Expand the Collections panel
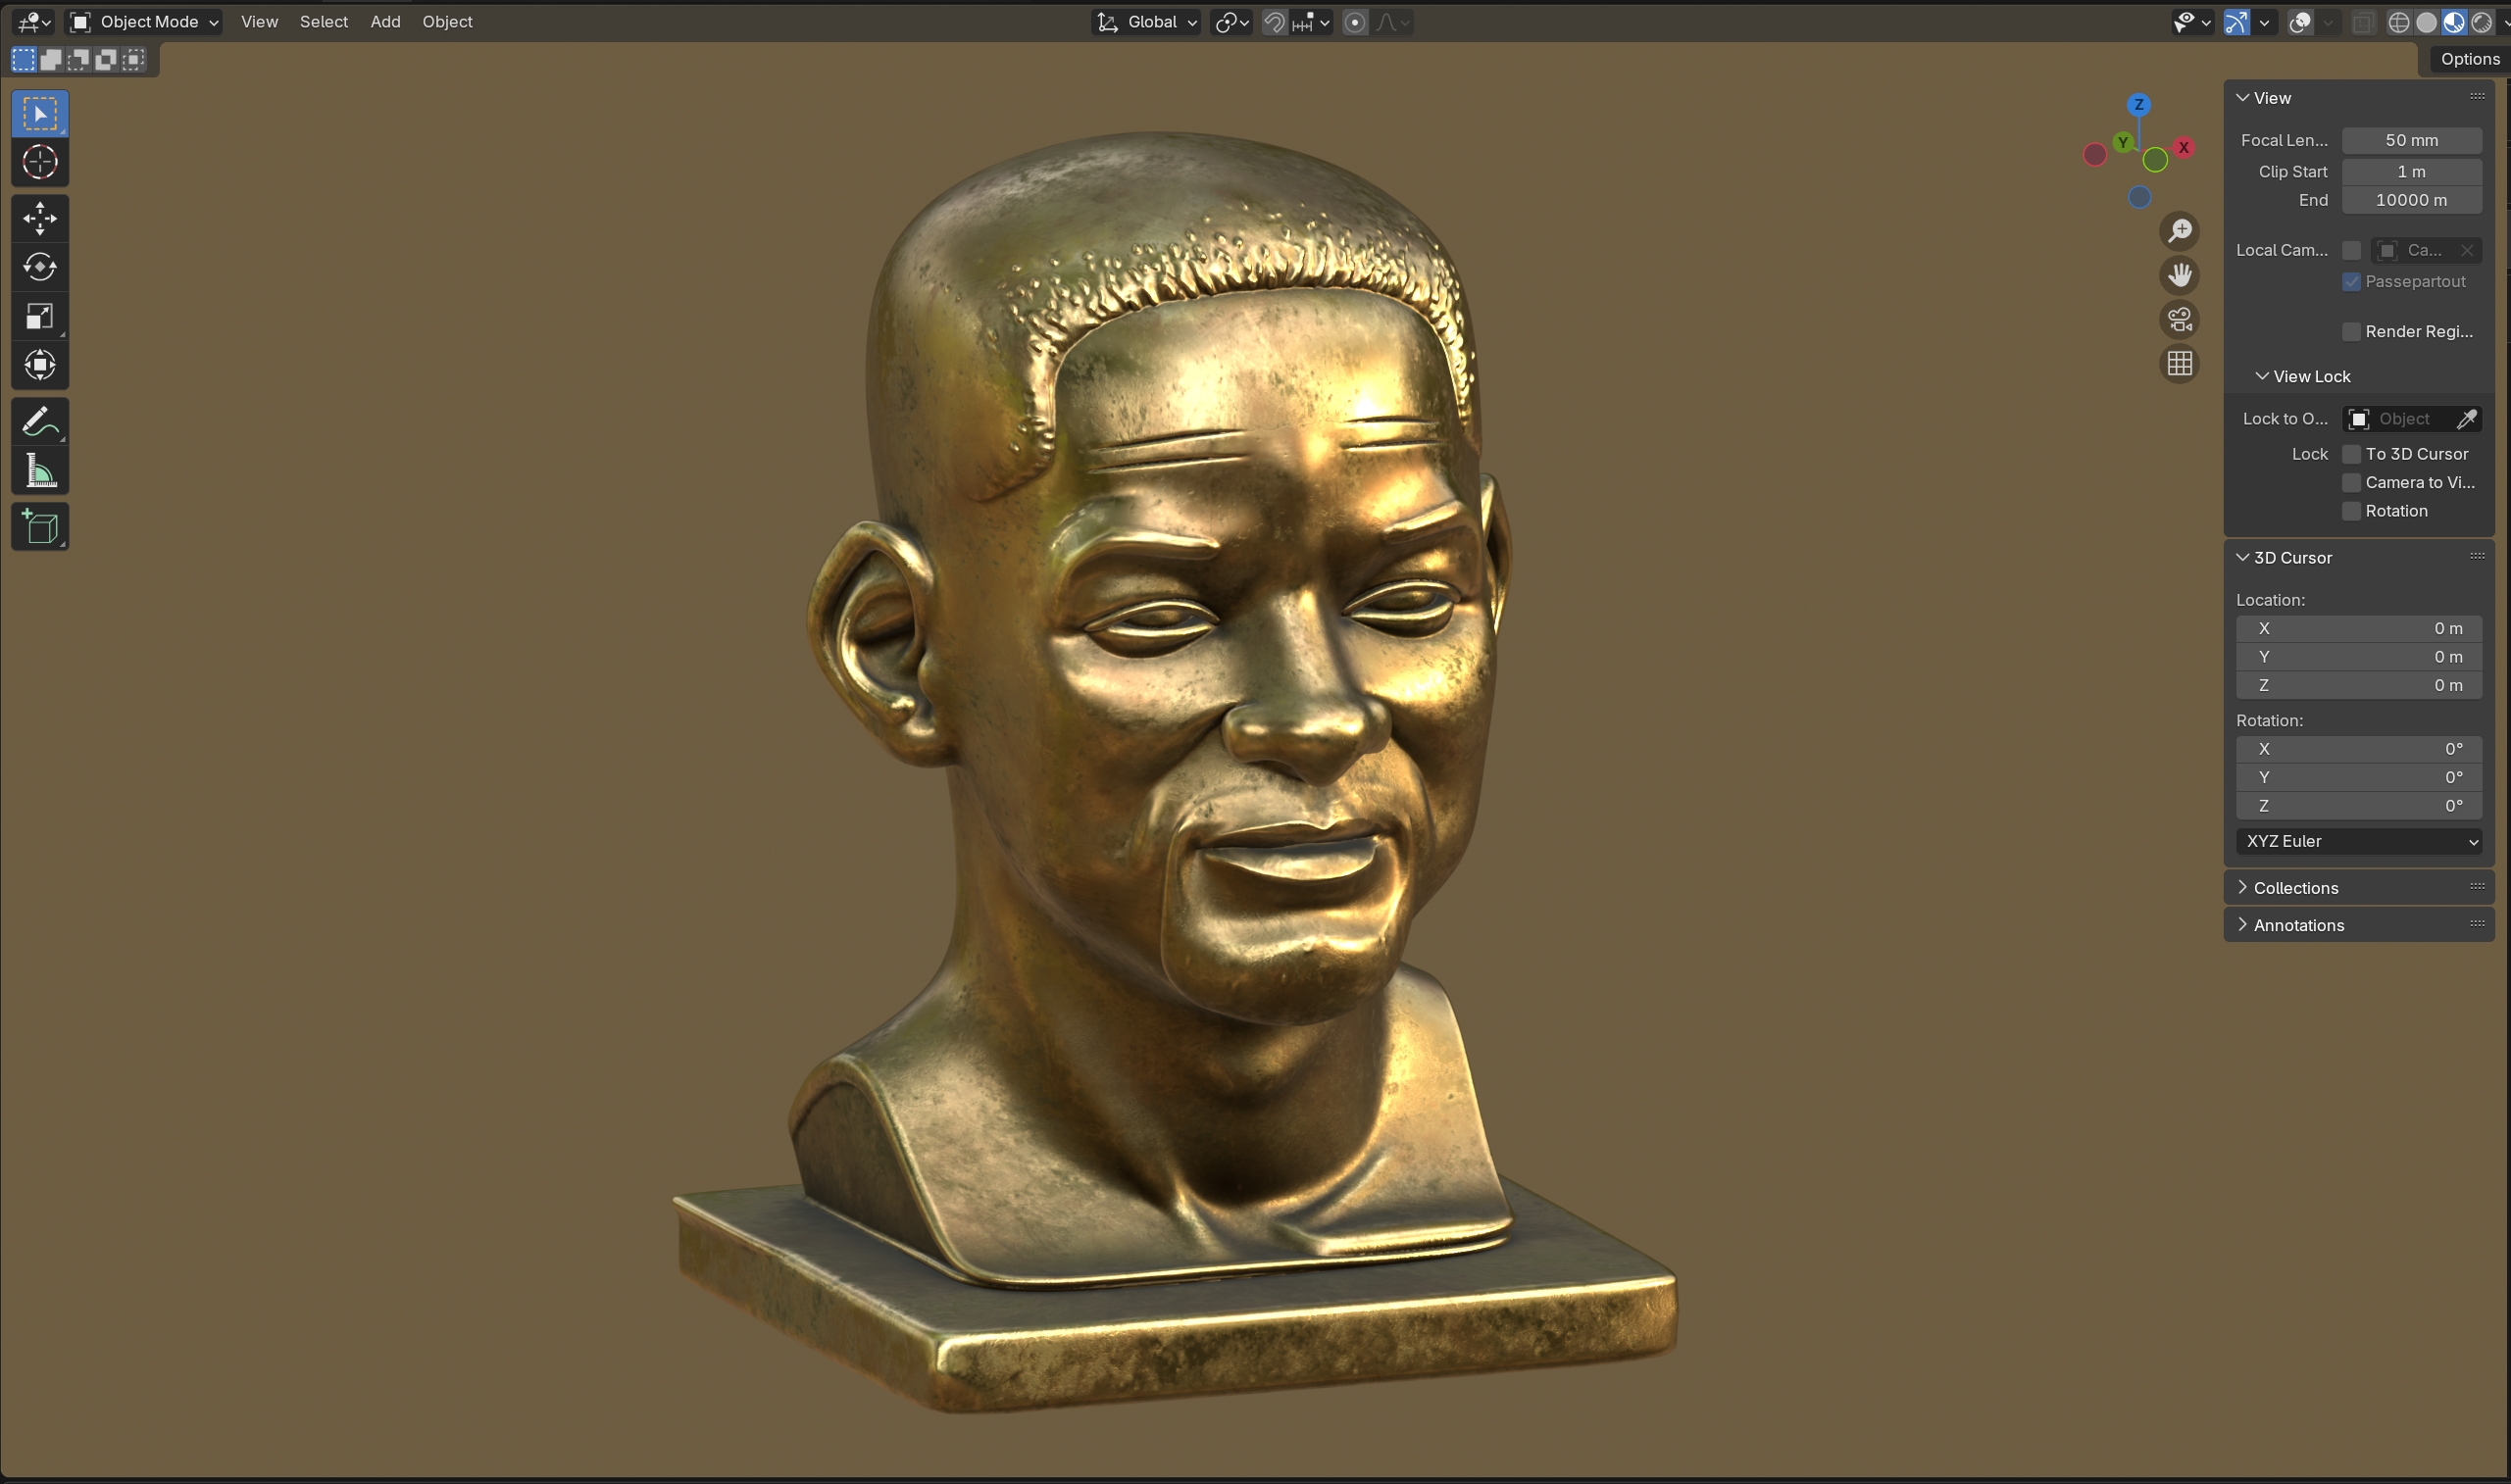 tap(2295, 888)
